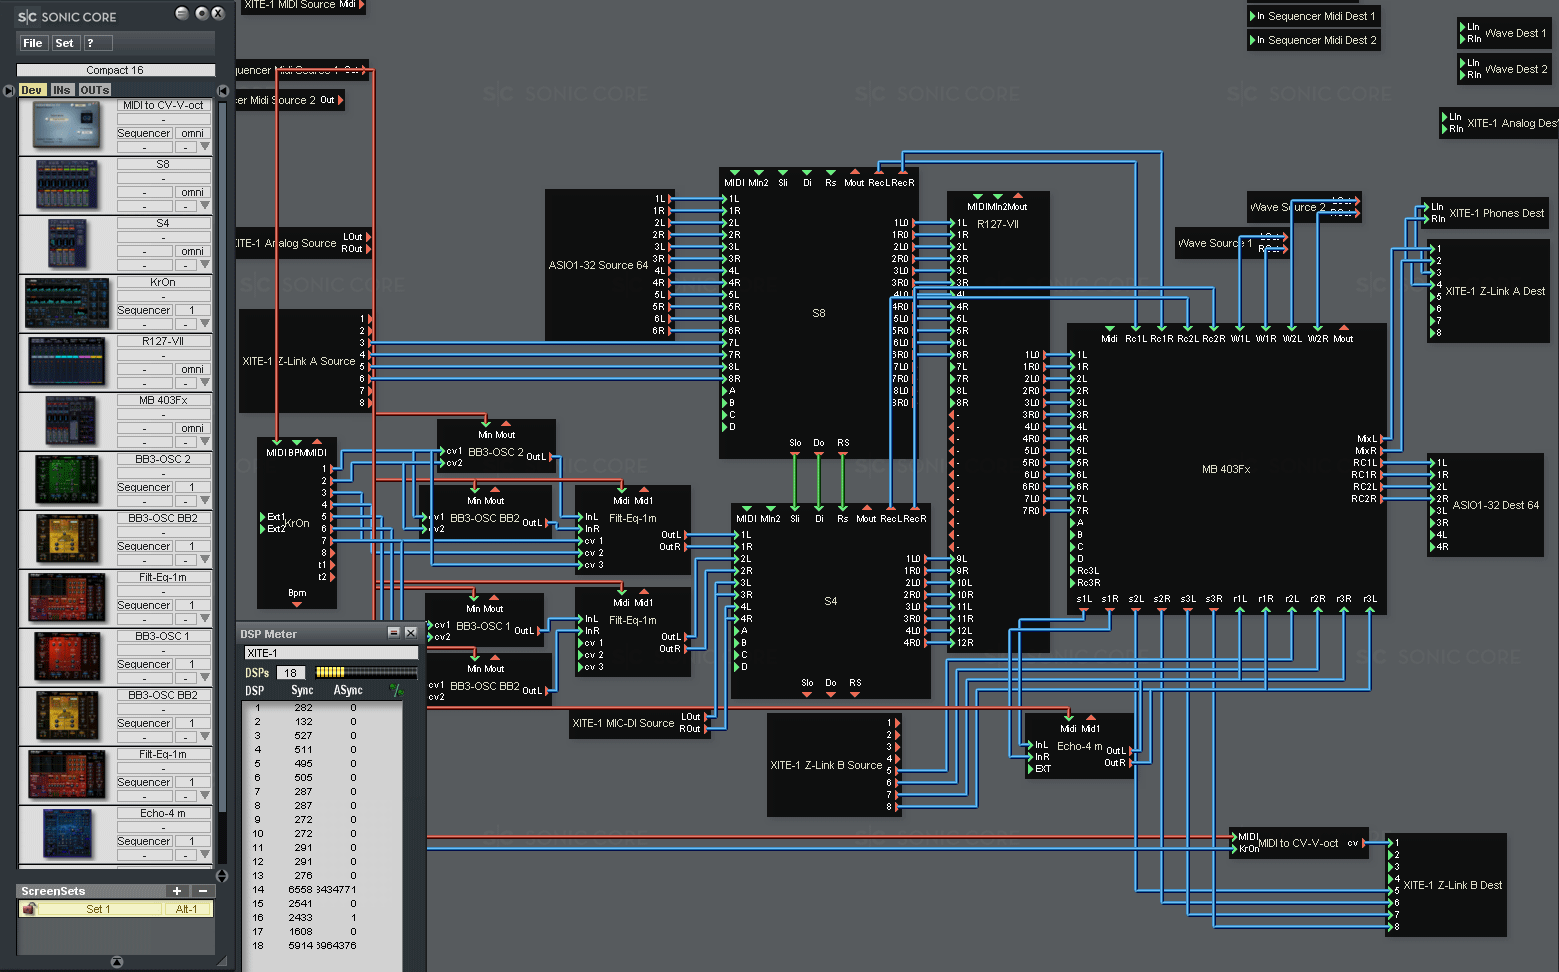Image resolution: width=1559 pixels, height=972 pixels.
Task: Expand the BB3-OSC 1 row dropdown triangle
Action: pos(205,678)
